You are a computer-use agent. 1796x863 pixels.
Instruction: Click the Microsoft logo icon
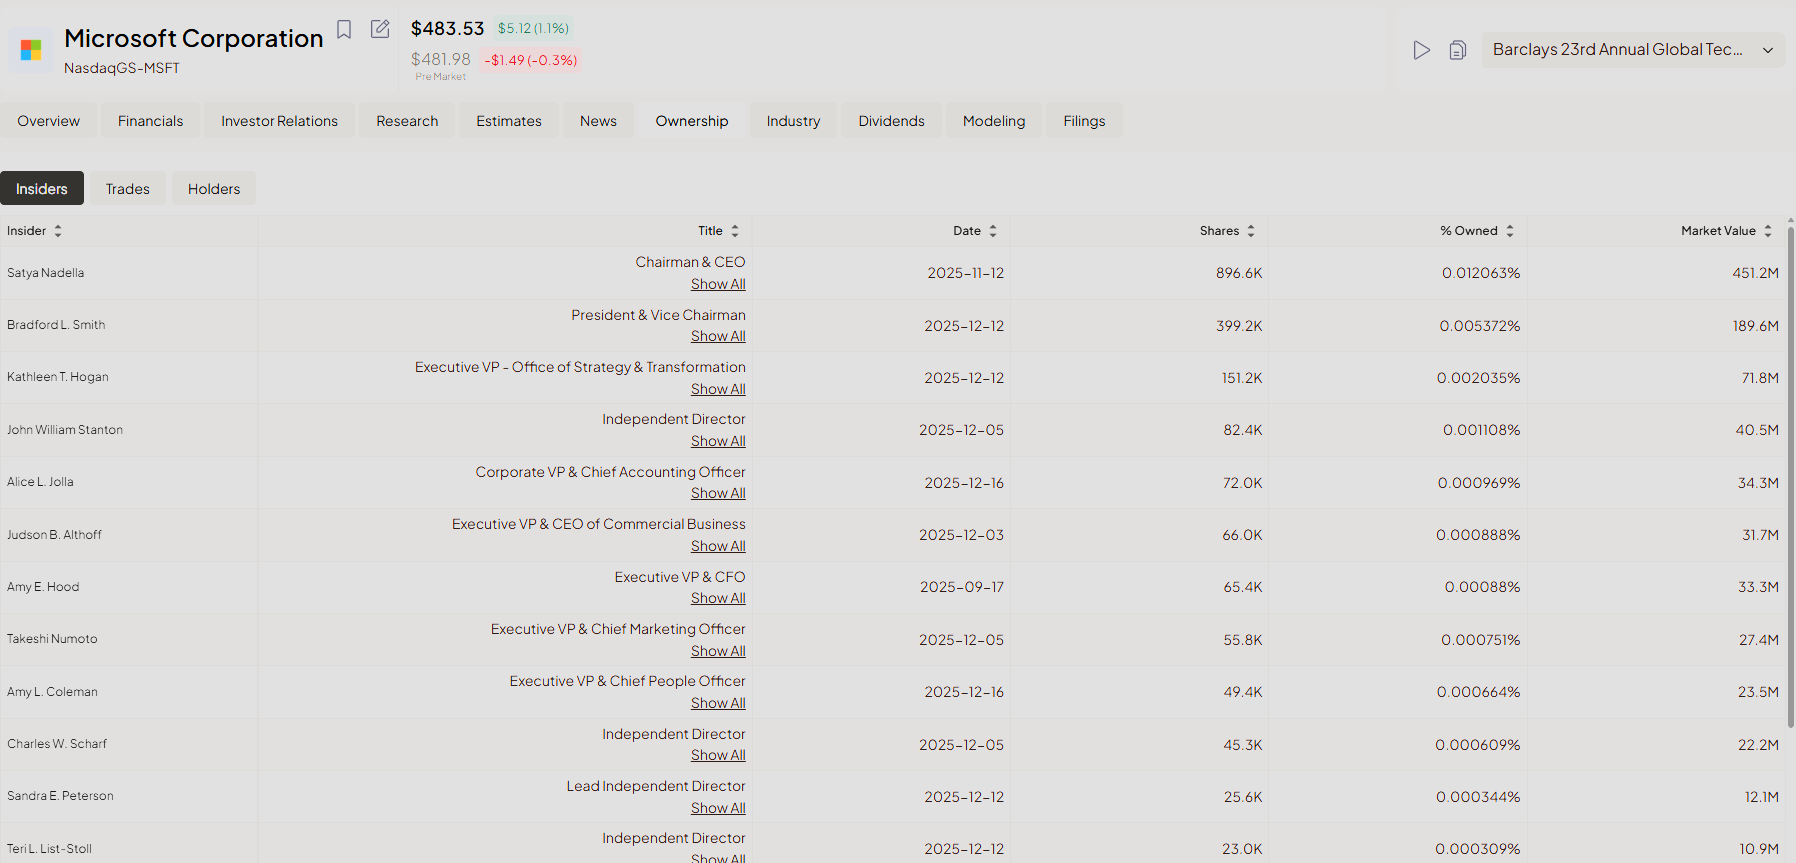point(31,50)
